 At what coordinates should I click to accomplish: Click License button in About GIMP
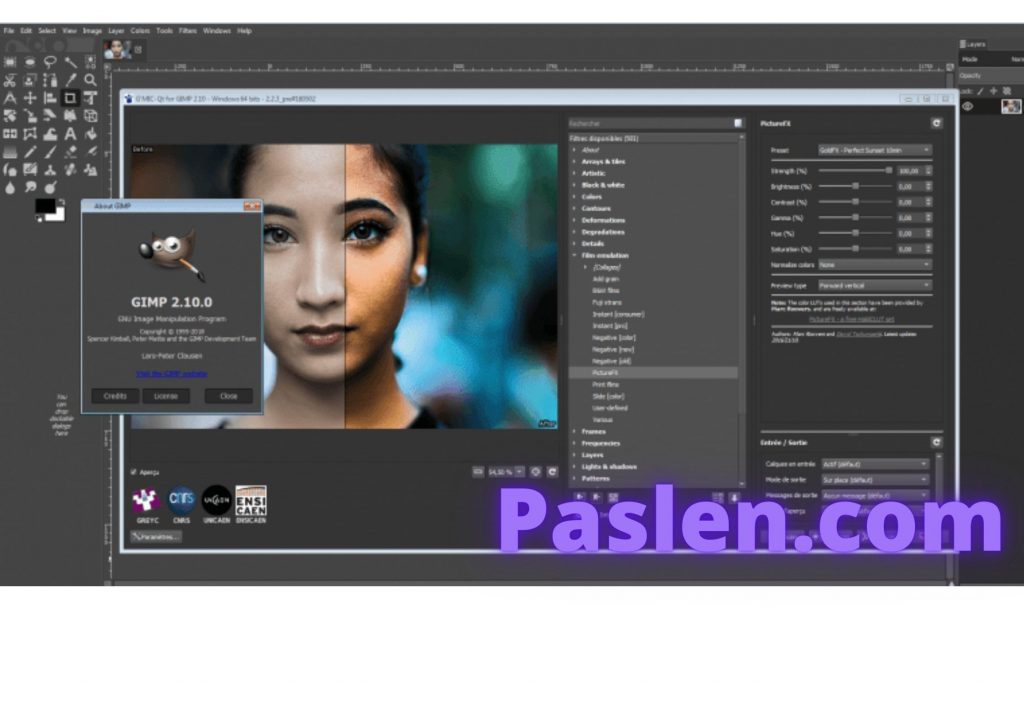(166, 396)
